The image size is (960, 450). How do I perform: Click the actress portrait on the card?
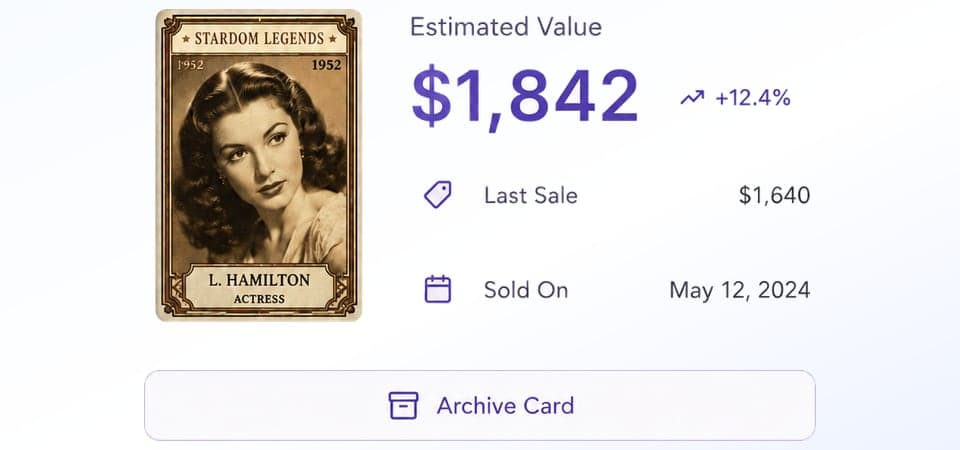(x=259, y=165)
